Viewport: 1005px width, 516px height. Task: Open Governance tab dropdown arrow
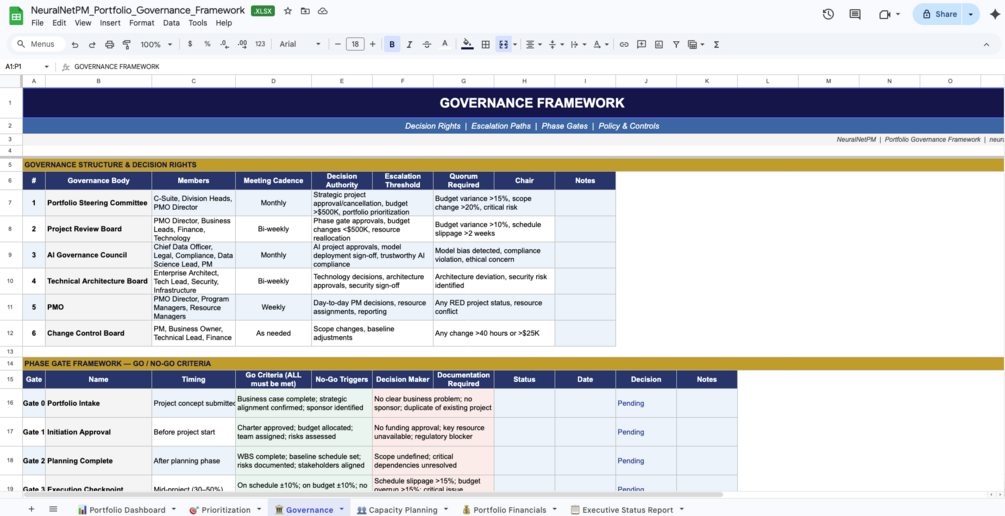[x=342, y=510]
